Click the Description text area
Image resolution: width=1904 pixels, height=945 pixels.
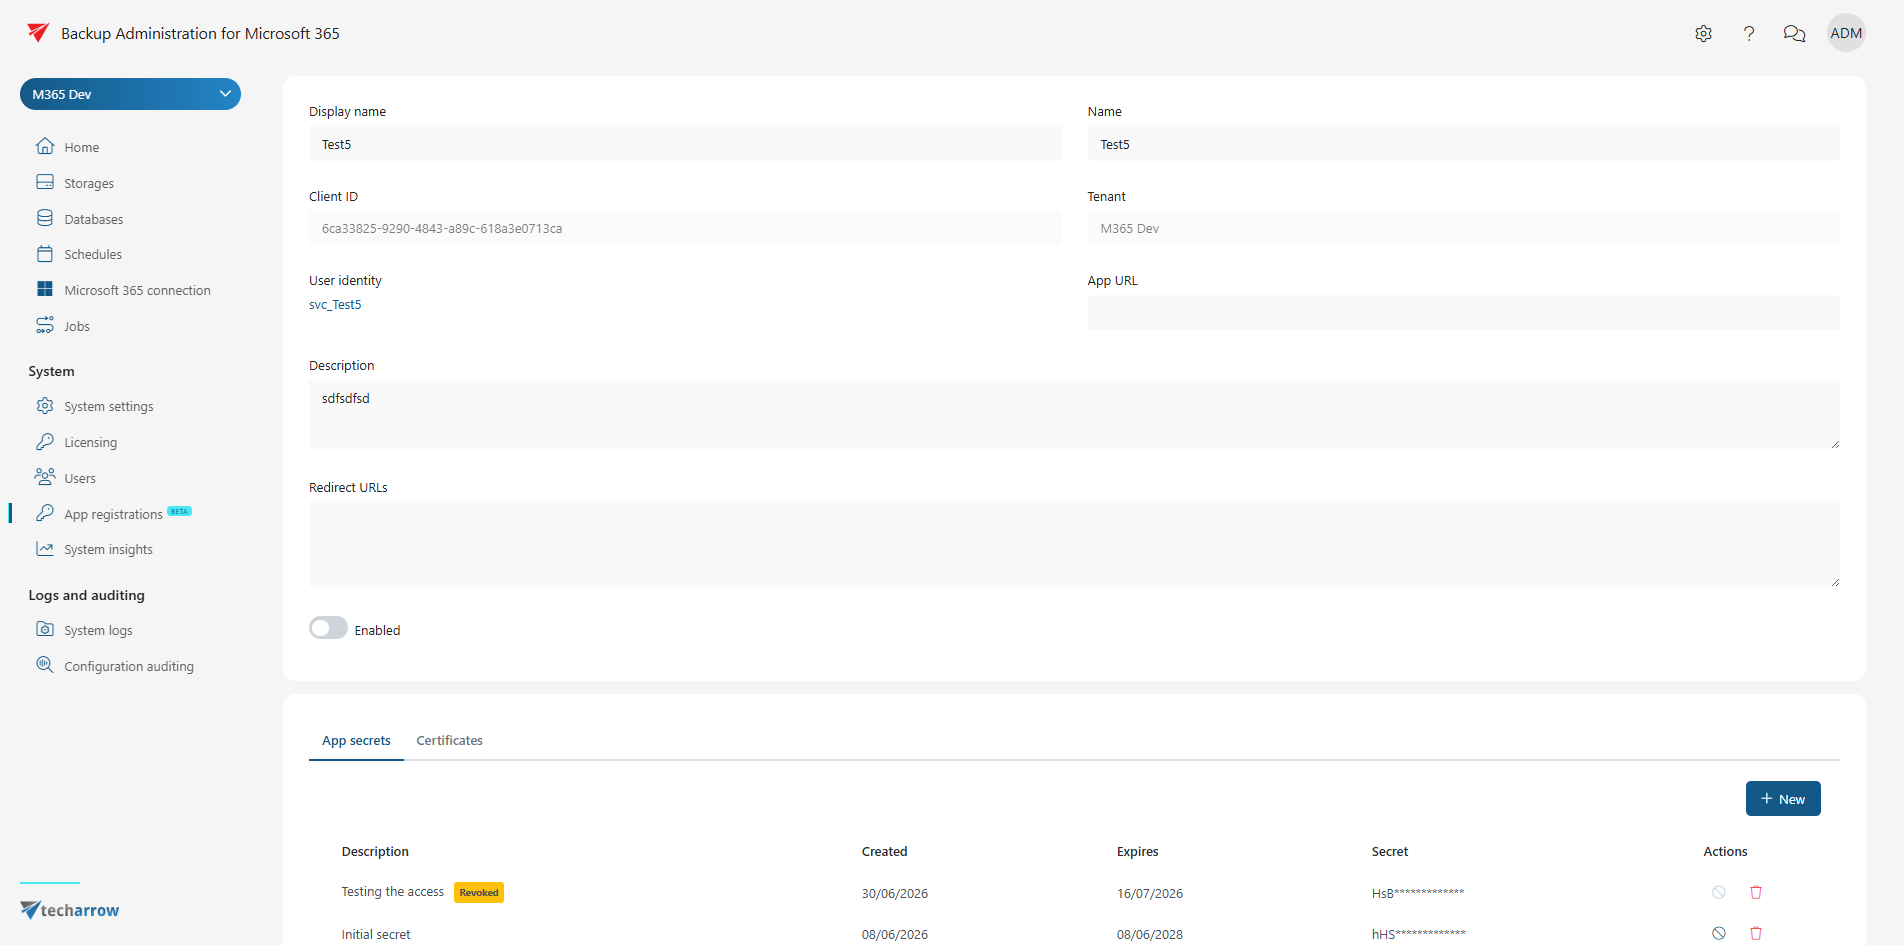tap(1074, 414)
